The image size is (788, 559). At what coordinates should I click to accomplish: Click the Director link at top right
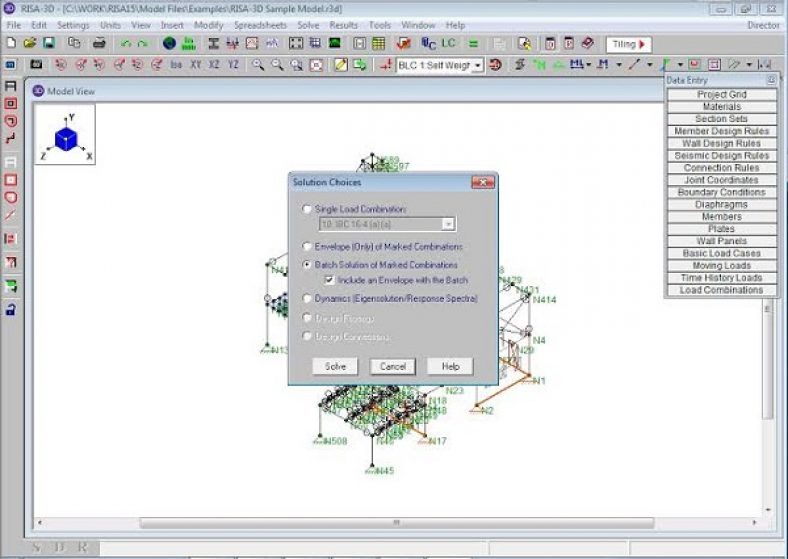coord(763,25)
